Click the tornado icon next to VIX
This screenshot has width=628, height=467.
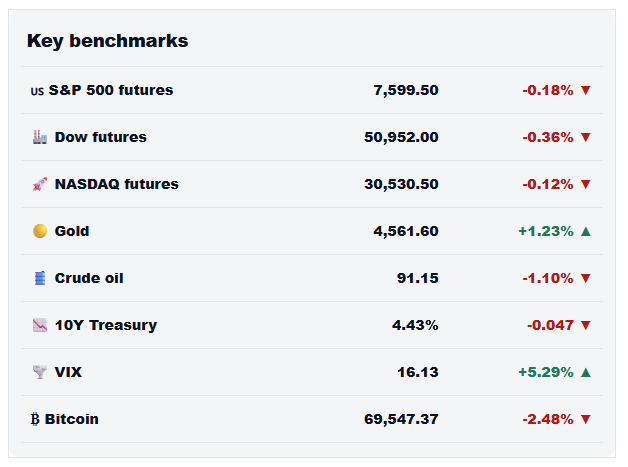click(x=40, y=372)
